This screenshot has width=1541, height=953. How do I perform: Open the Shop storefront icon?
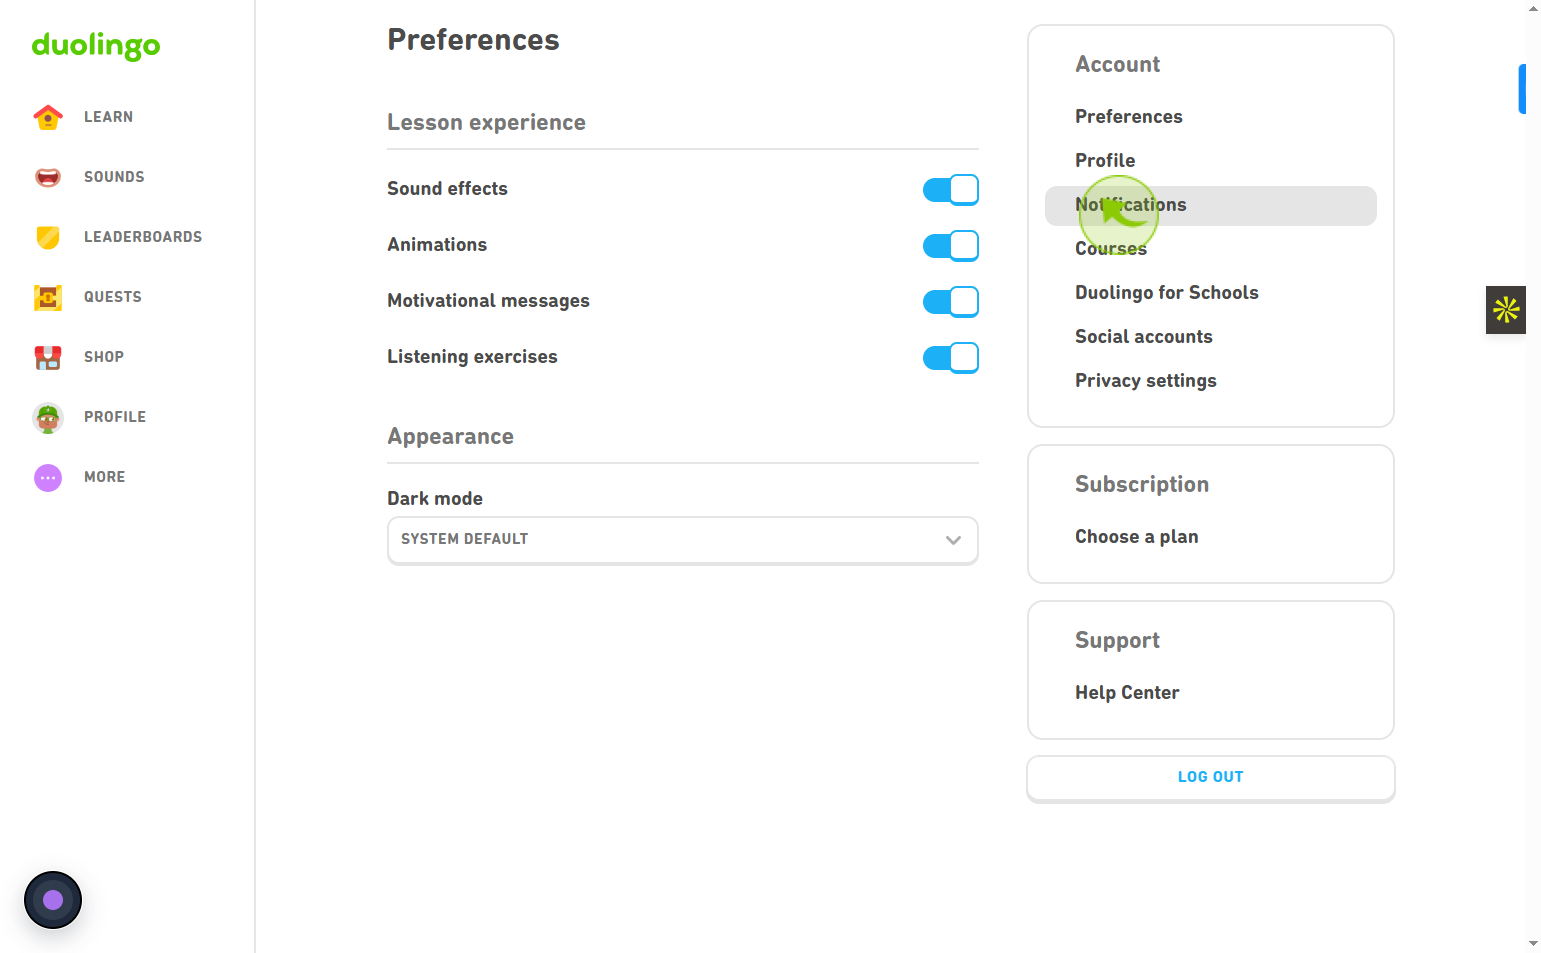(x=48, y=357)
